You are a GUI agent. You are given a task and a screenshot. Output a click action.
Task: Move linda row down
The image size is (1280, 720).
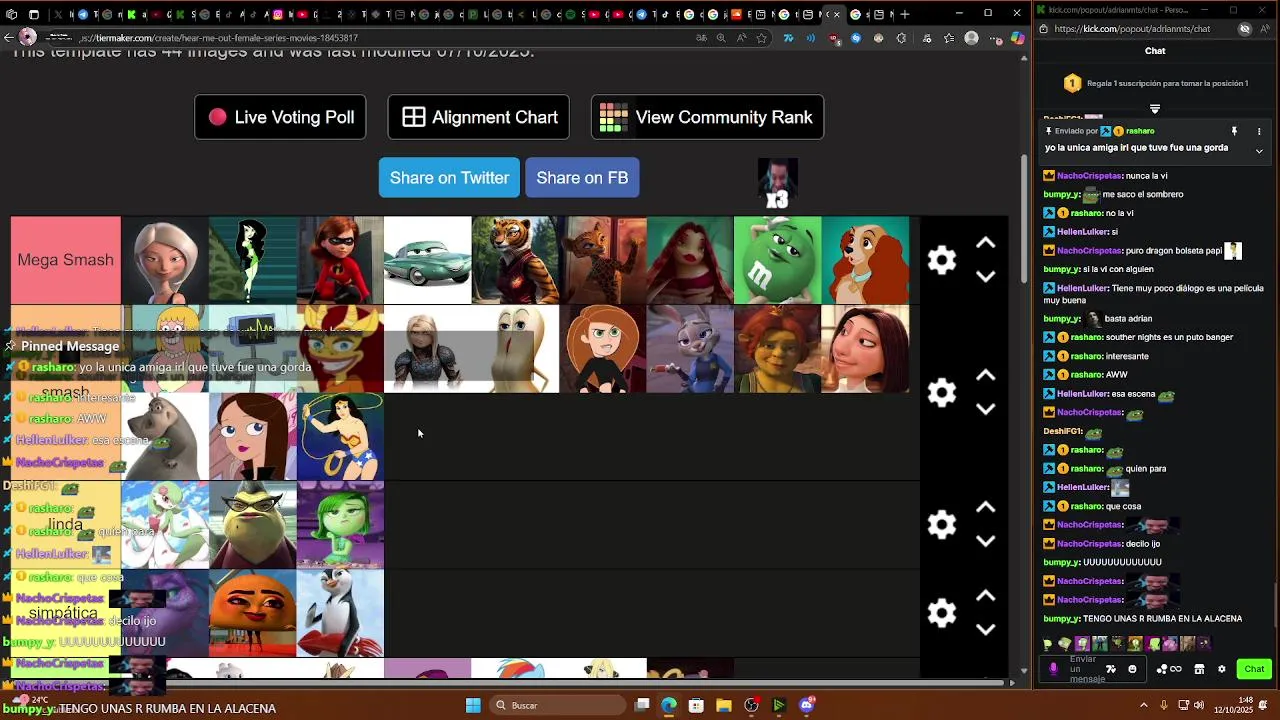985,541
